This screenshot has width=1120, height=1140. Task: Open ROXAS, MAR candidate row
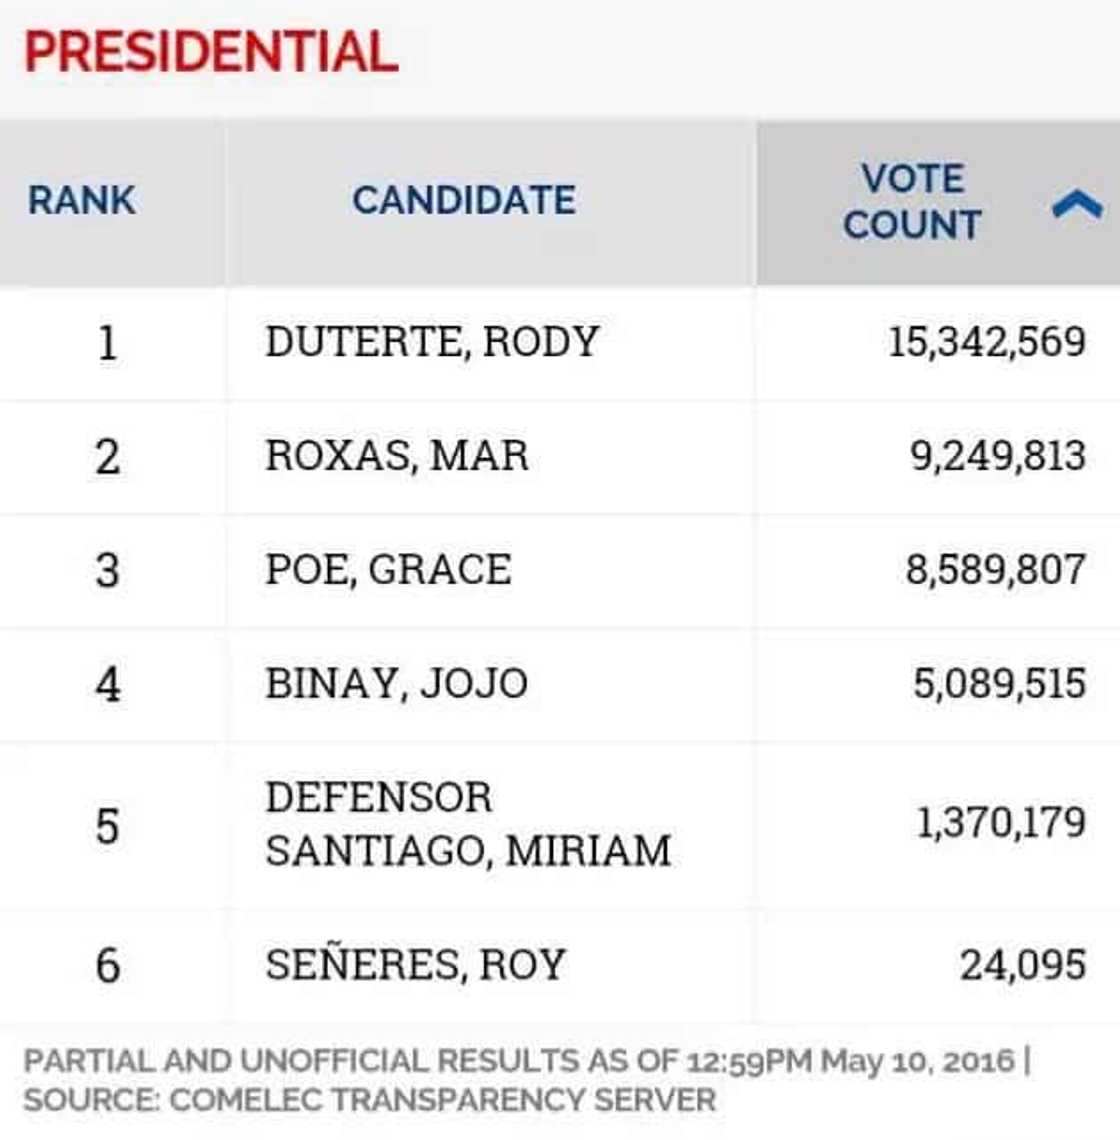click(395, 455)
